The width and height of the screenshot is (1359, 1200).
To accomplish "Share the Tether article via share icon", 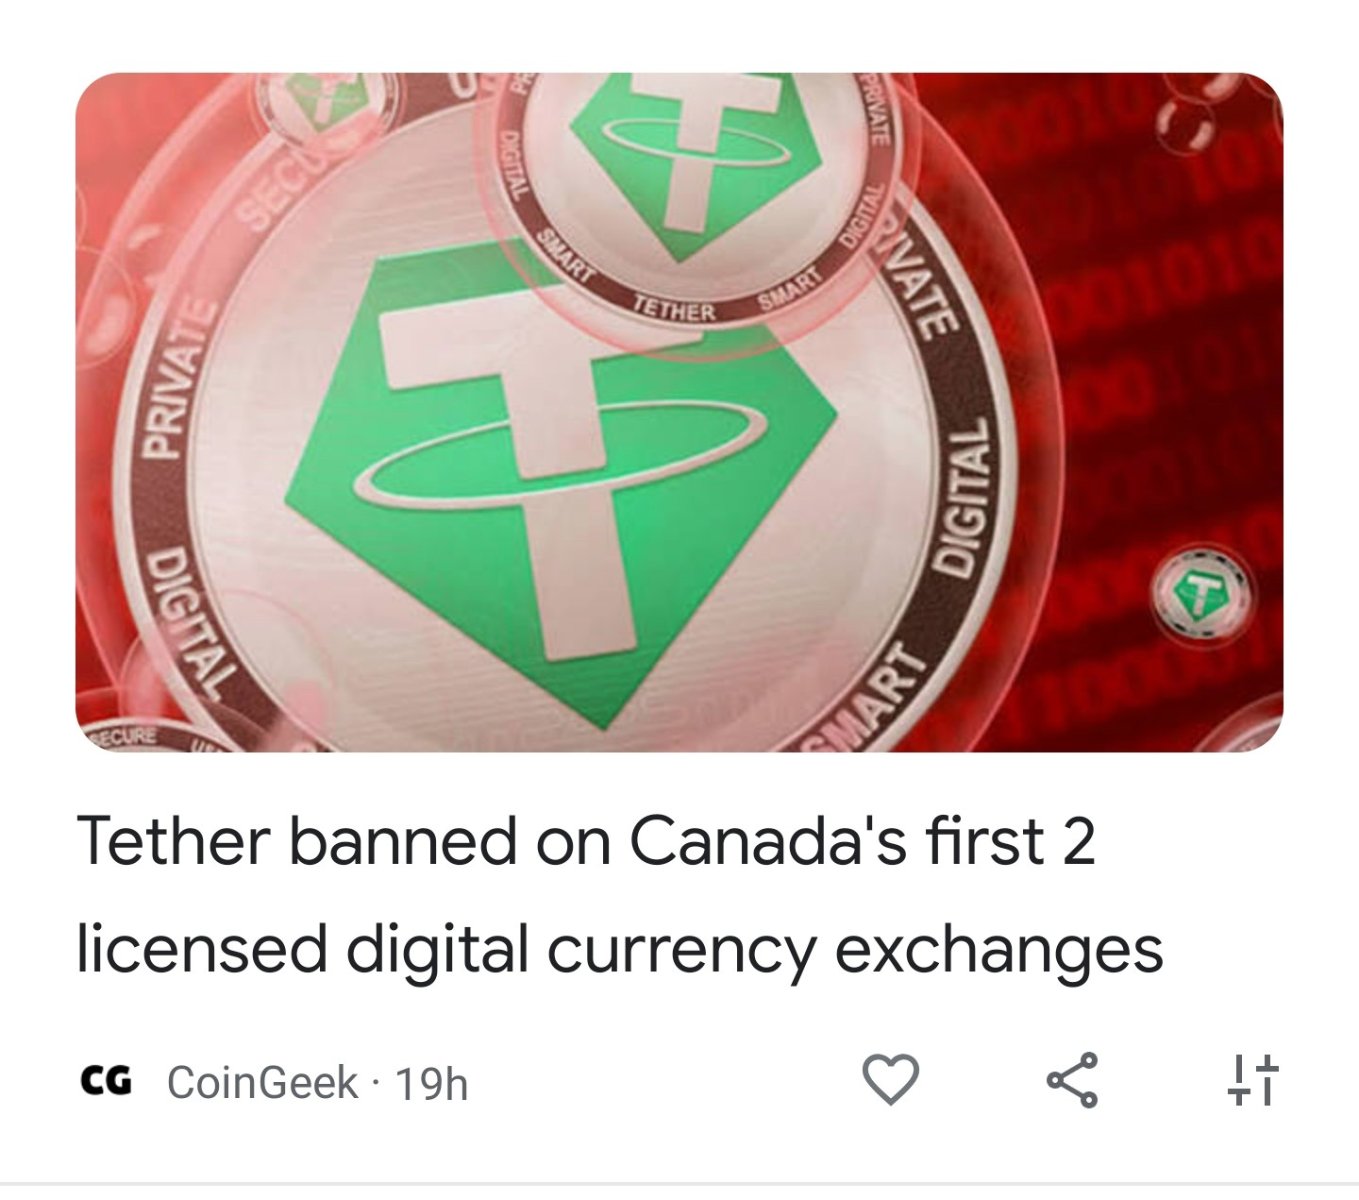I will coord(1071,1080).
